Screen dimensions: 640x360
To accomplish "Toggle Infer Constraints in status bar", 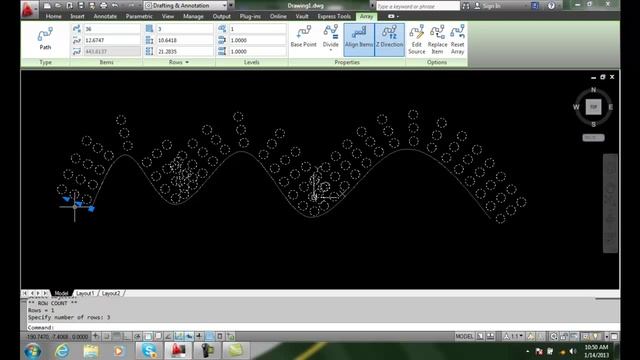I will click(x=96, y=336).
